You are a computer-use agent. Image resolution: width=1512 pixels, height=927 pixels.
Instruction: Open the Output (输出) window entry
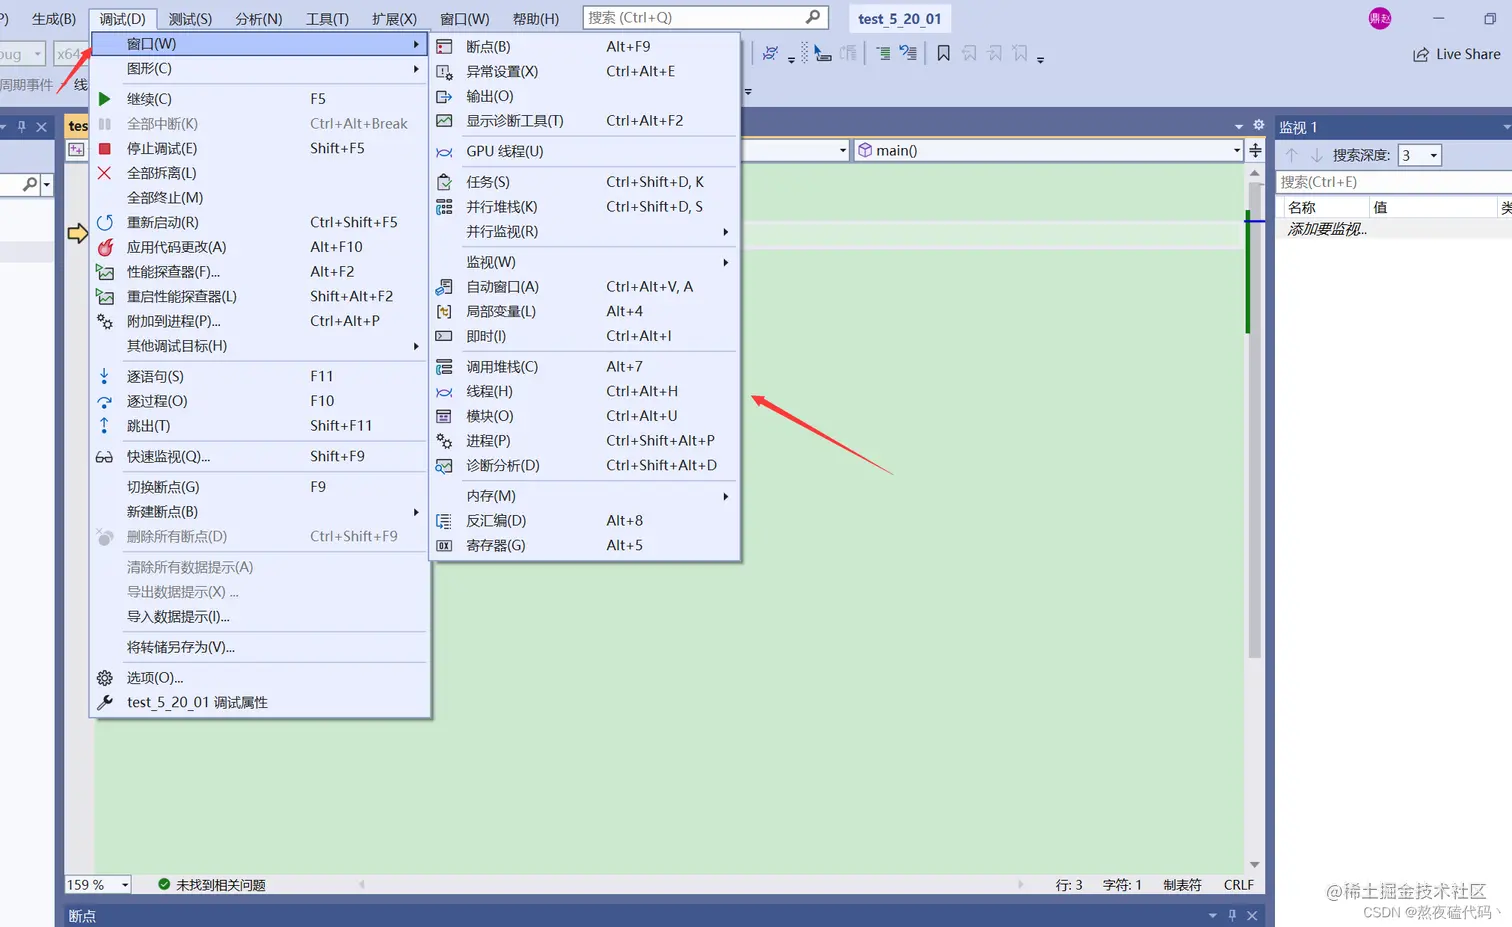point(585,96)
